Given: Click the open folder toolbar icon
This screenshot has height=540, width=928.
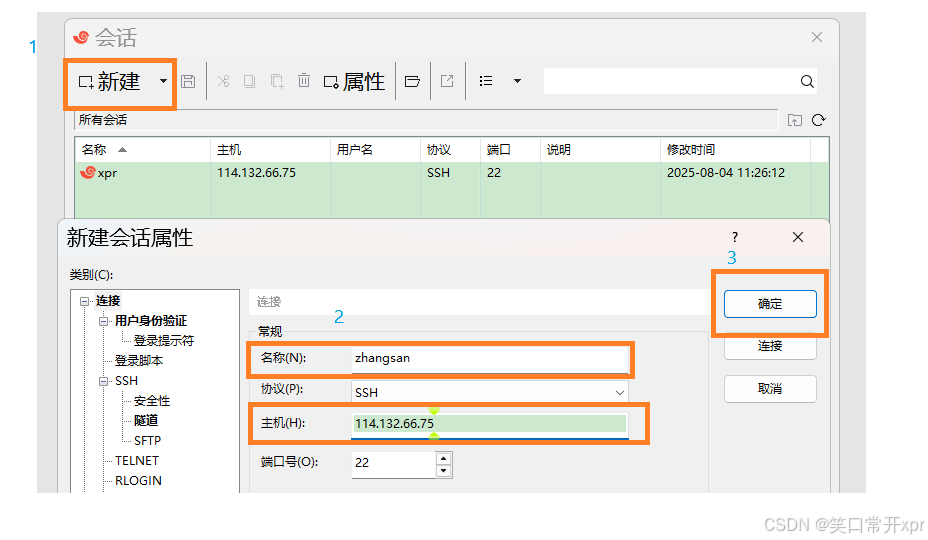Looking at the screenshot, I should (x=412, y=82).
